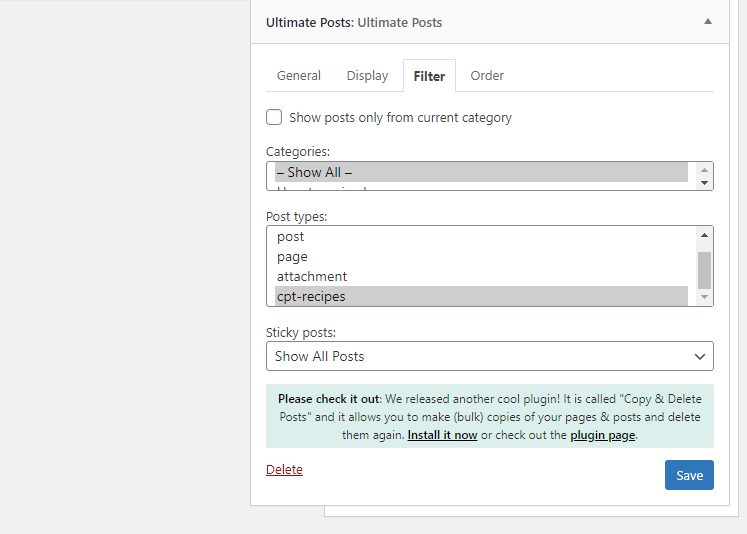The image size is (747, 534).
Task: Tick Show posts only from current category
Action: (274, 117)
